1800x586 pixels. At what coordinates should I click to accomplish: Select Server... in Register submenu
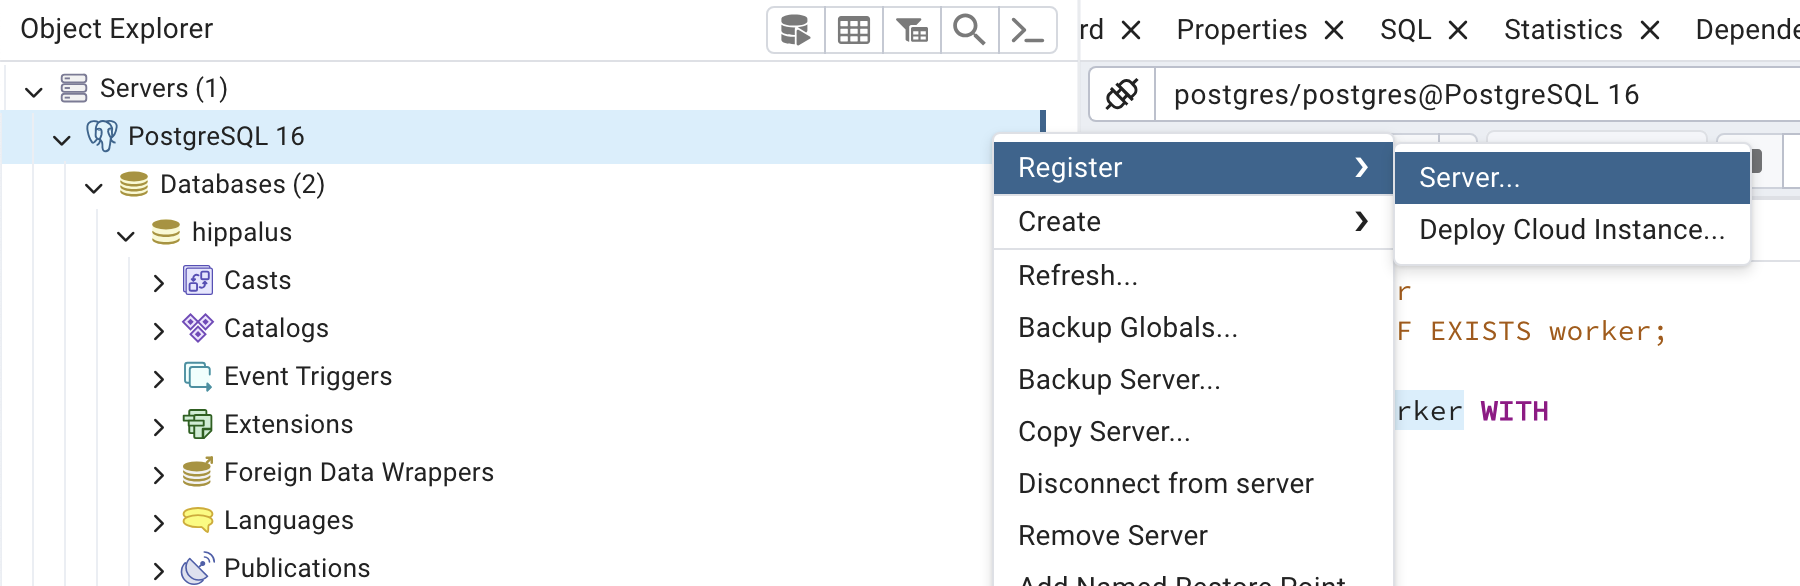click(1572, 178)
